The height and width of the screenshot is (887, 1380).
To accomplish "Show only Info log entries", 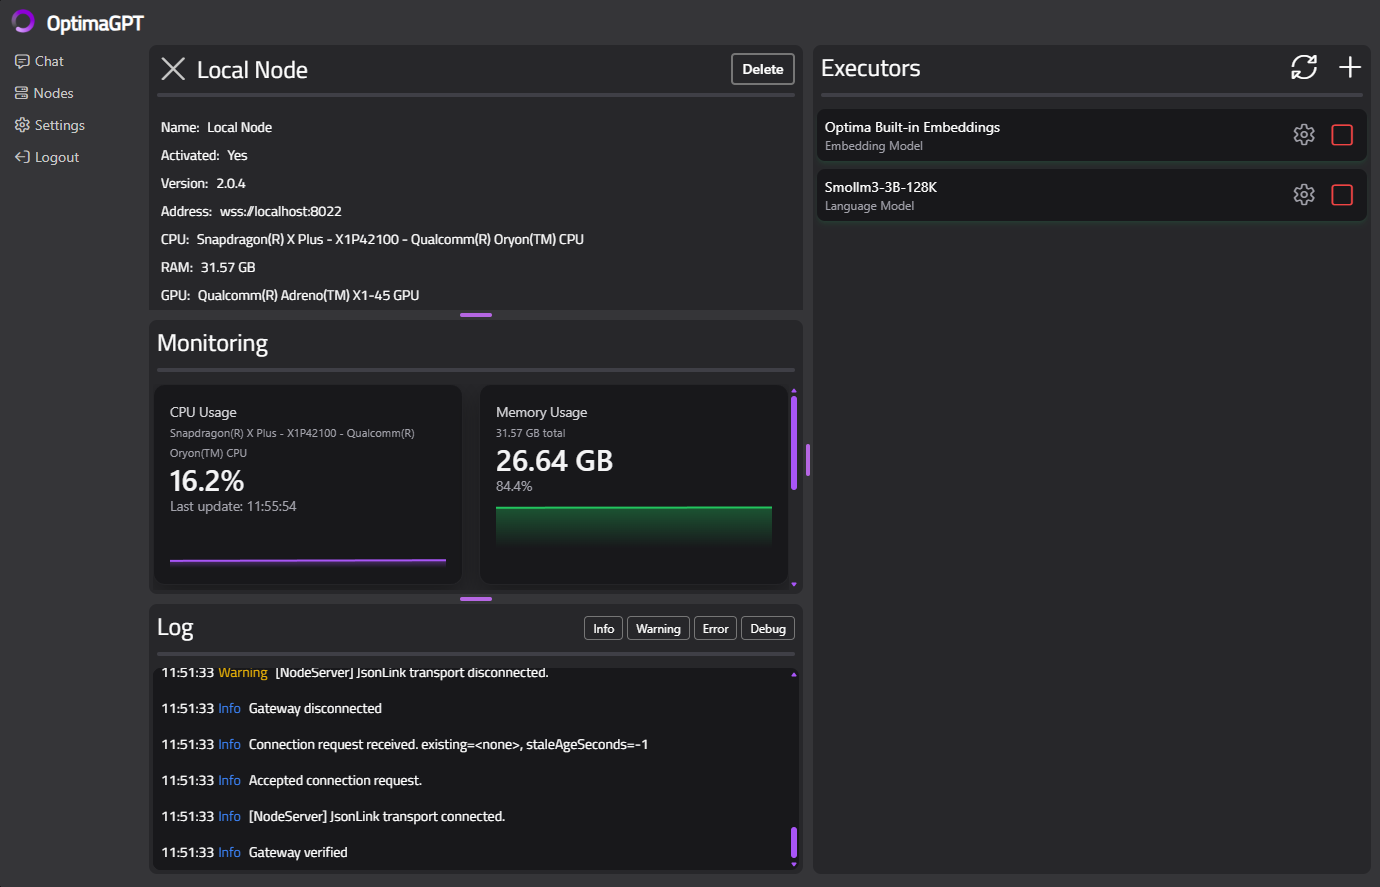I will (x=603, y=628).
